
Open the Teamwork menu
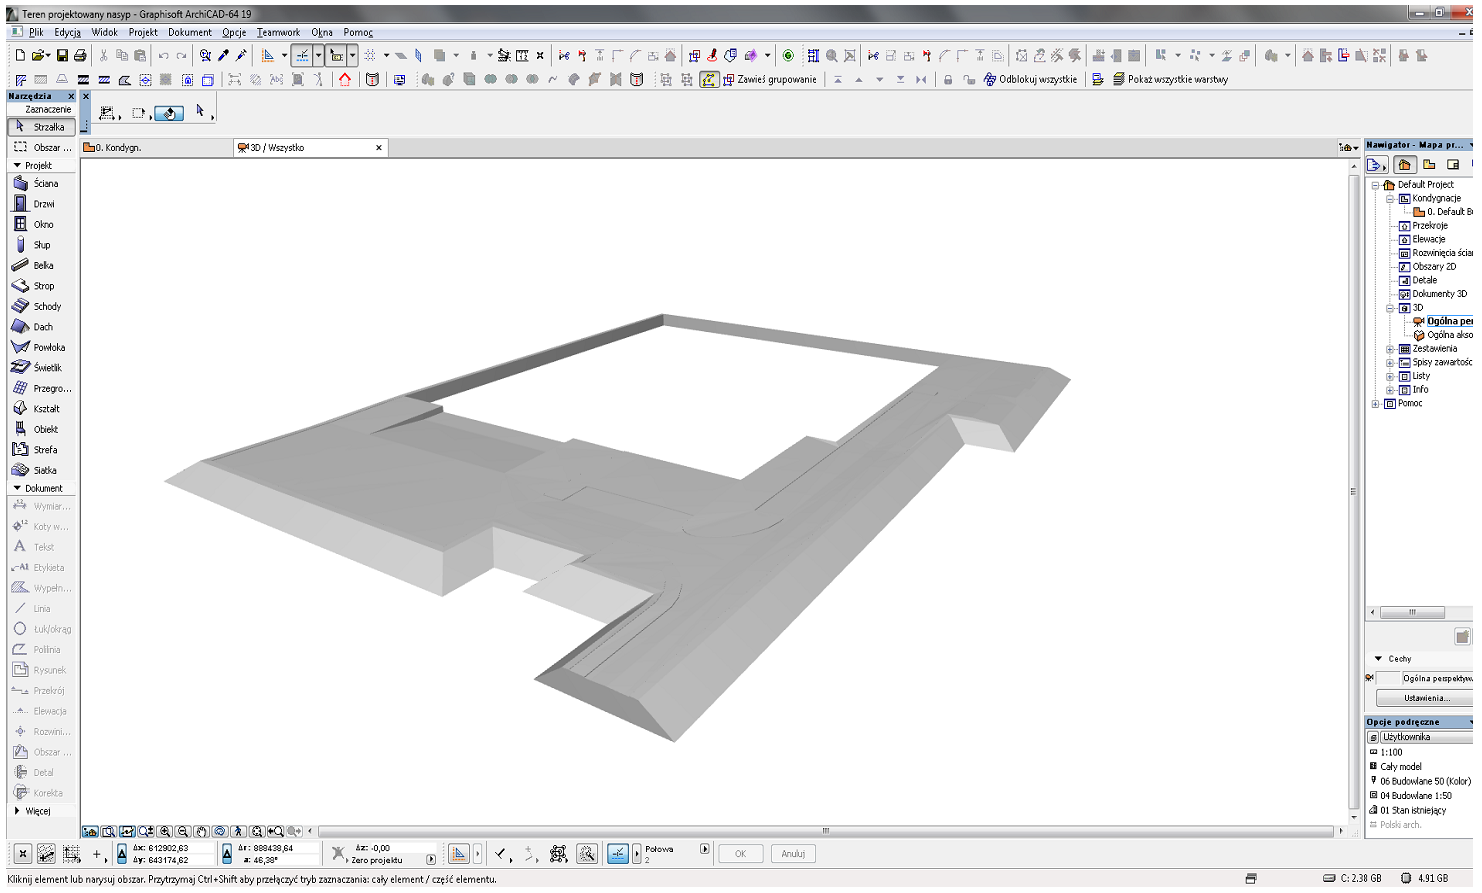click(278, 32)
